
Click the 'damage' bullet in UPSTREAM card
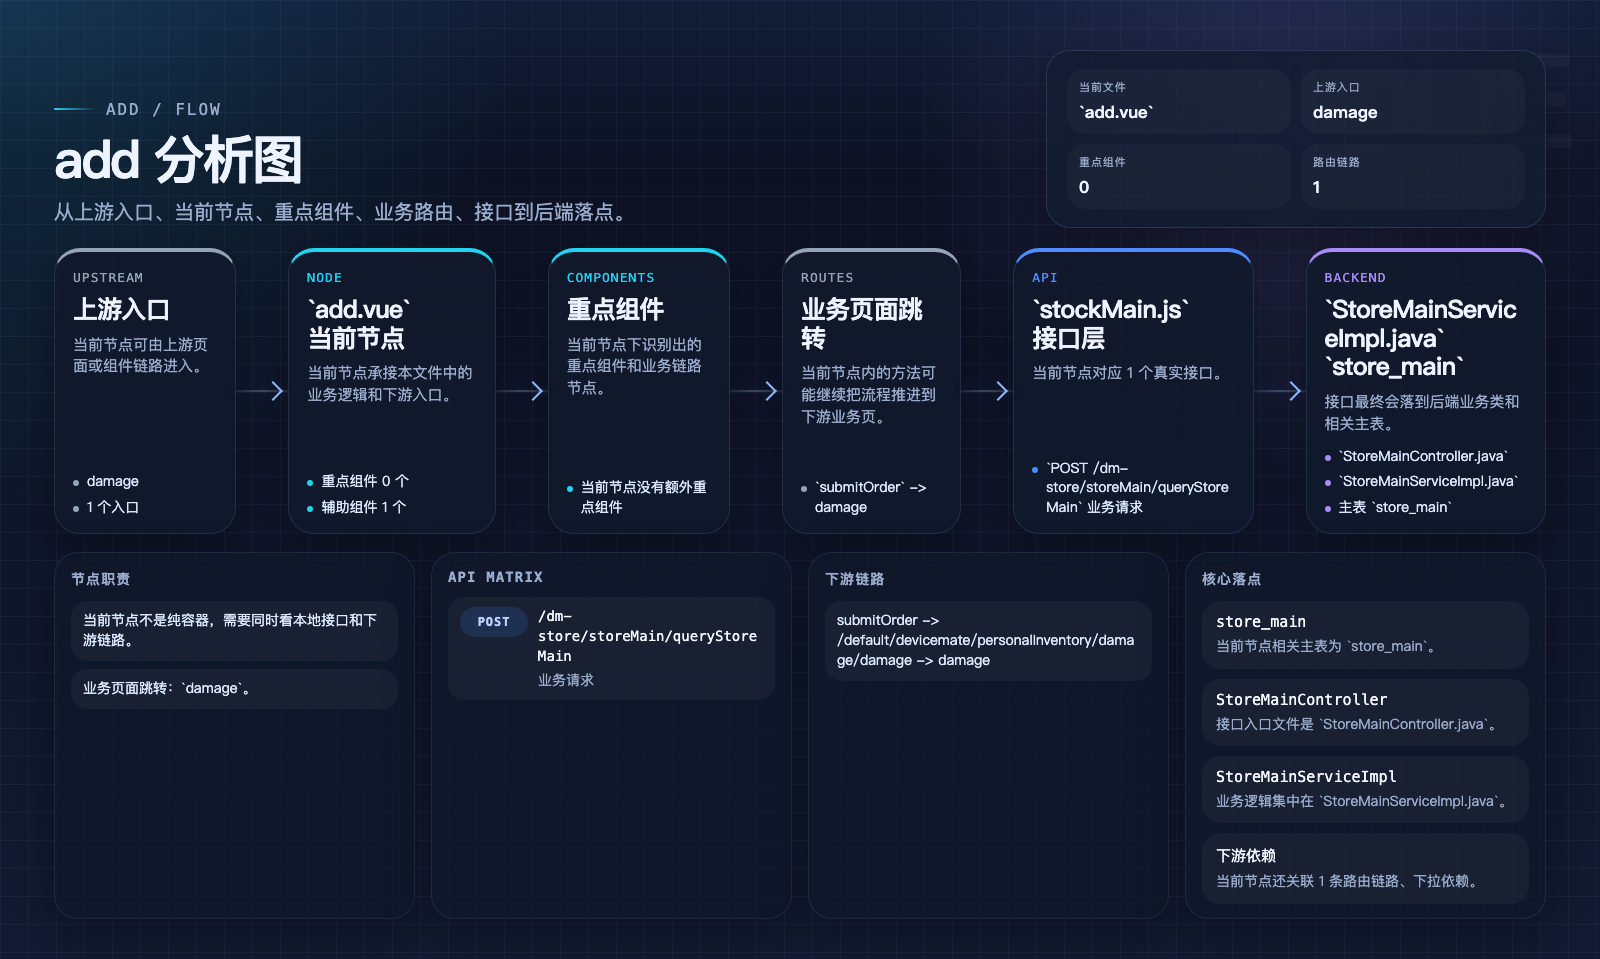[112, 481]
